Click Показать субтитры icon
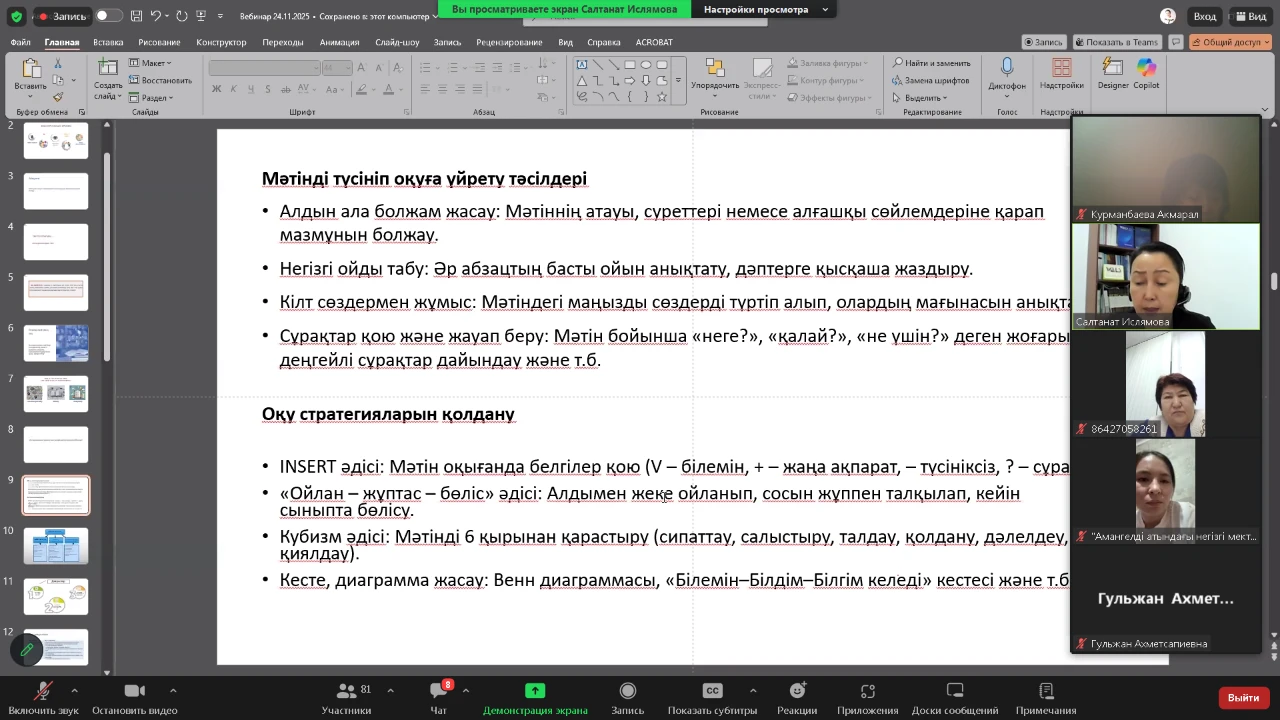1280x720 pixels. (x=712, y=692)
